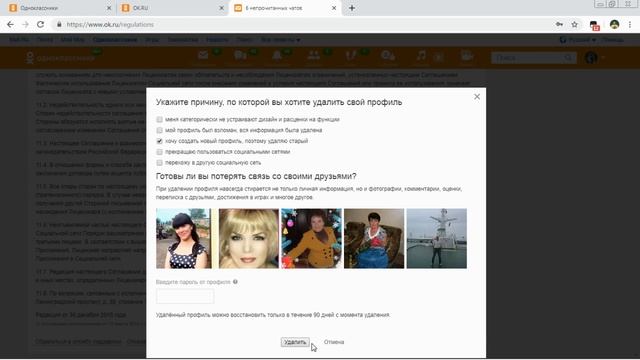
Task: Switch to the OK.RU browser tab
Action: 171,8
